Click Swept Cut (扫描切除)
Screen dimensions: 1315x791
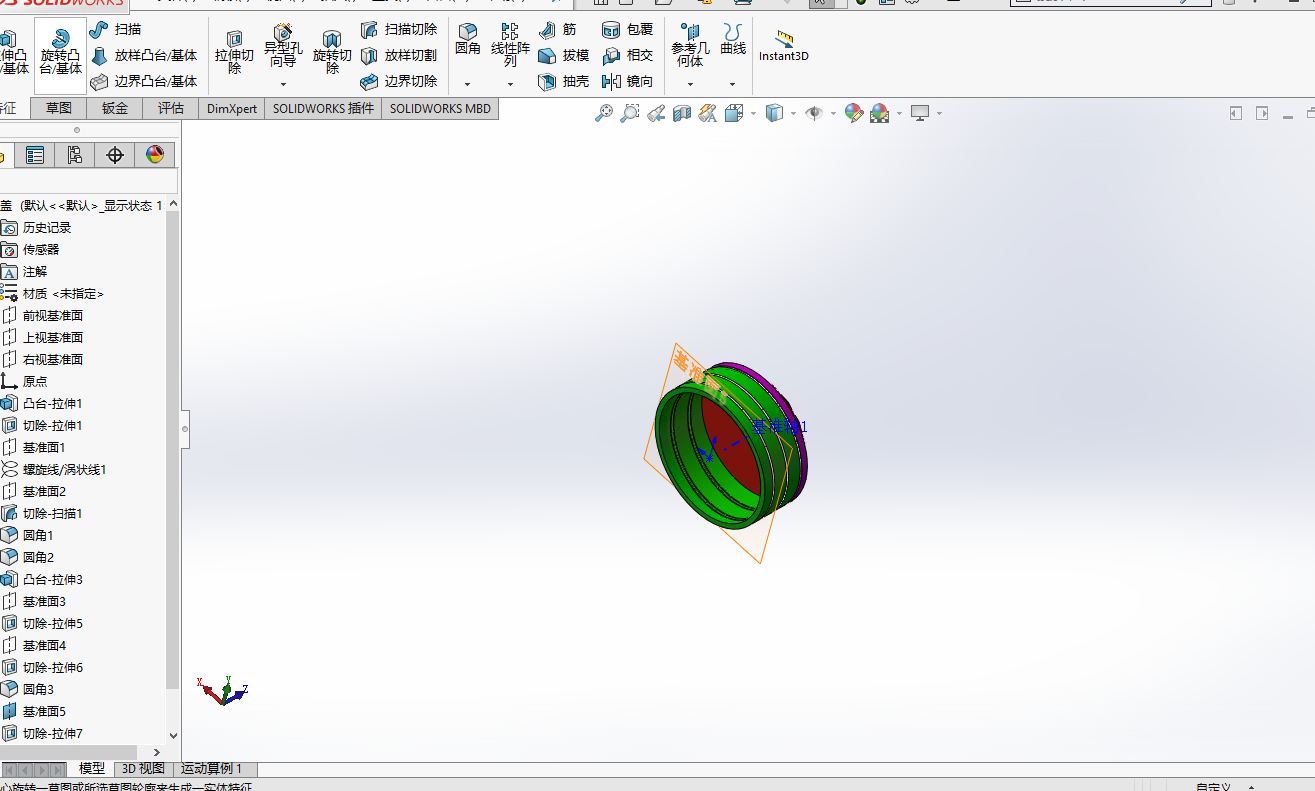pyautogui.click(x=399, y=30)
